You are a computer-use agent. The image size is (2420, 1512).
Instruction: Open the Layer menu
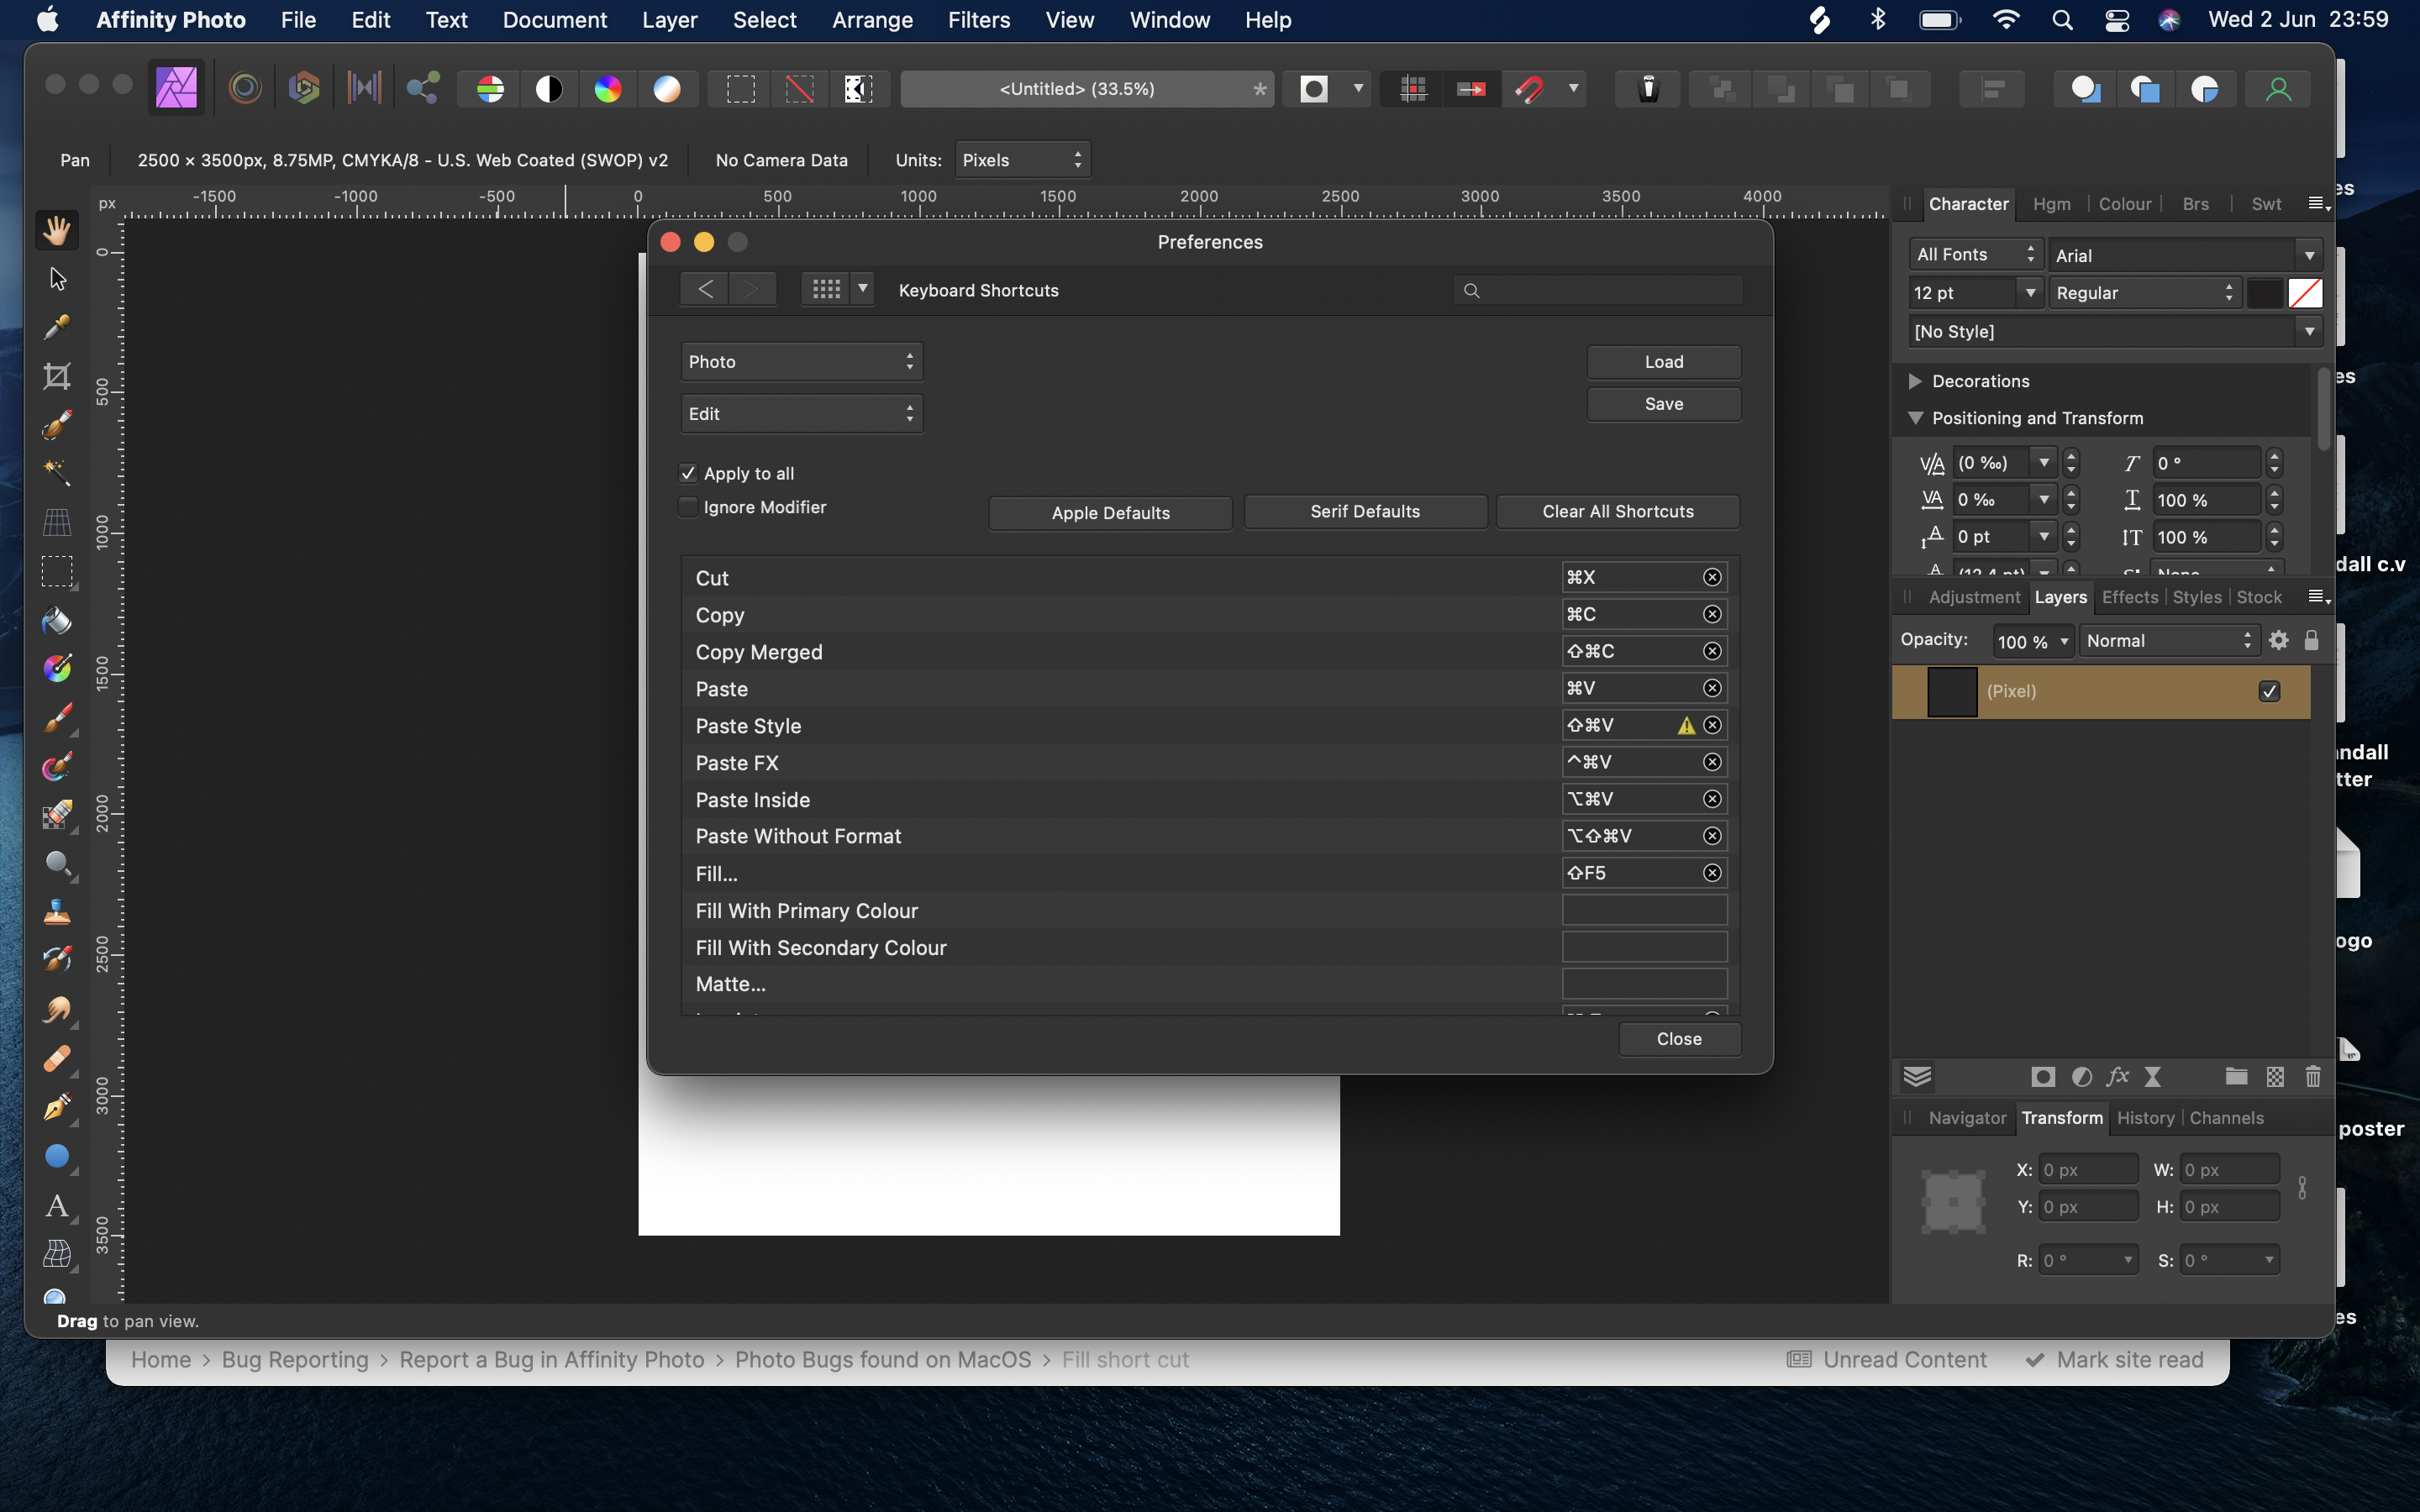[669, 20]
